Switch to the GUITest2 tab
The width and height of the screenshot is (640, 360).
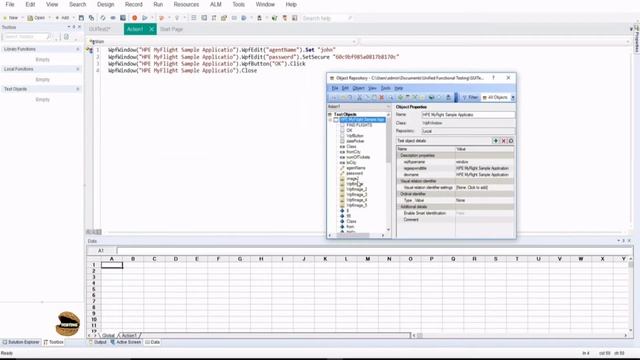tap(100, 29)
